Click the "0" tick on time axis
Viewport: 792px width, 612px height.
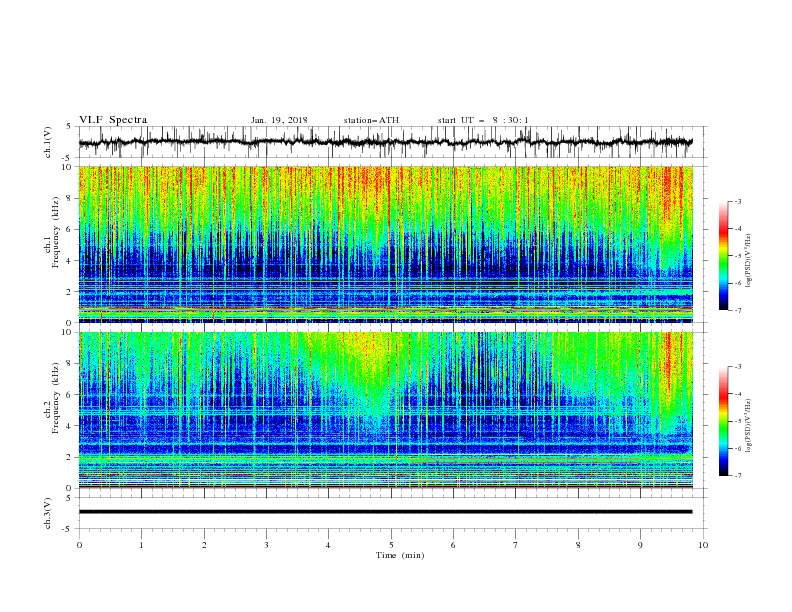pyautogui.click(x=79, y=545)
